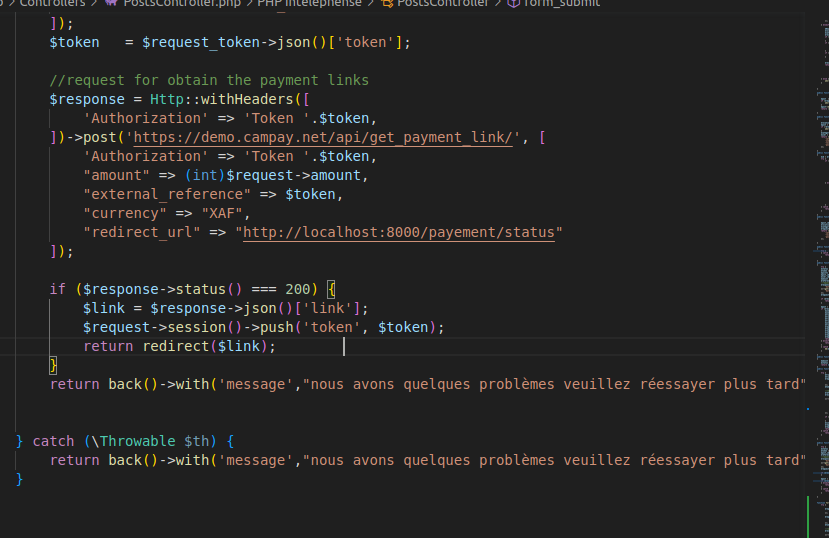Click the catch keyword

(x=53, y=441)
